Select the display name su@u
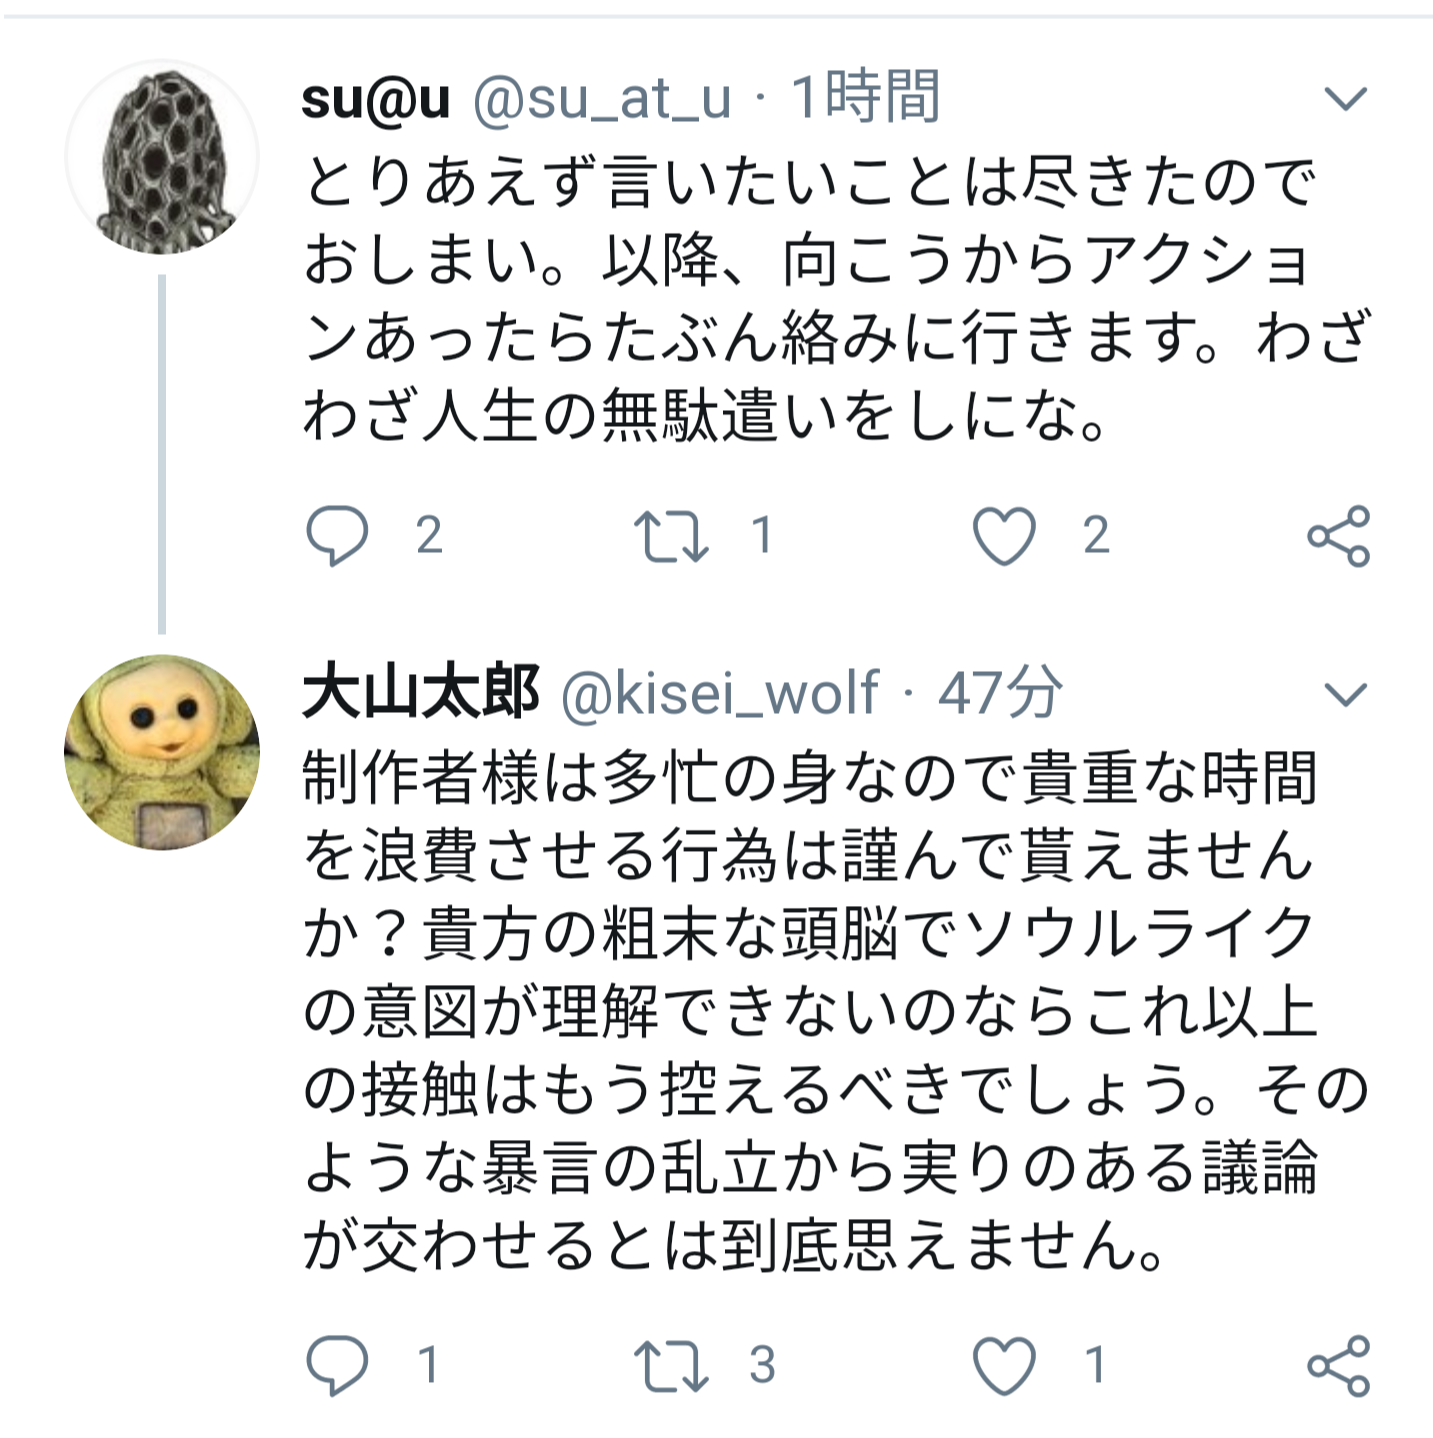Viewport: 1433px width, 1438px height. coord(376,98)
